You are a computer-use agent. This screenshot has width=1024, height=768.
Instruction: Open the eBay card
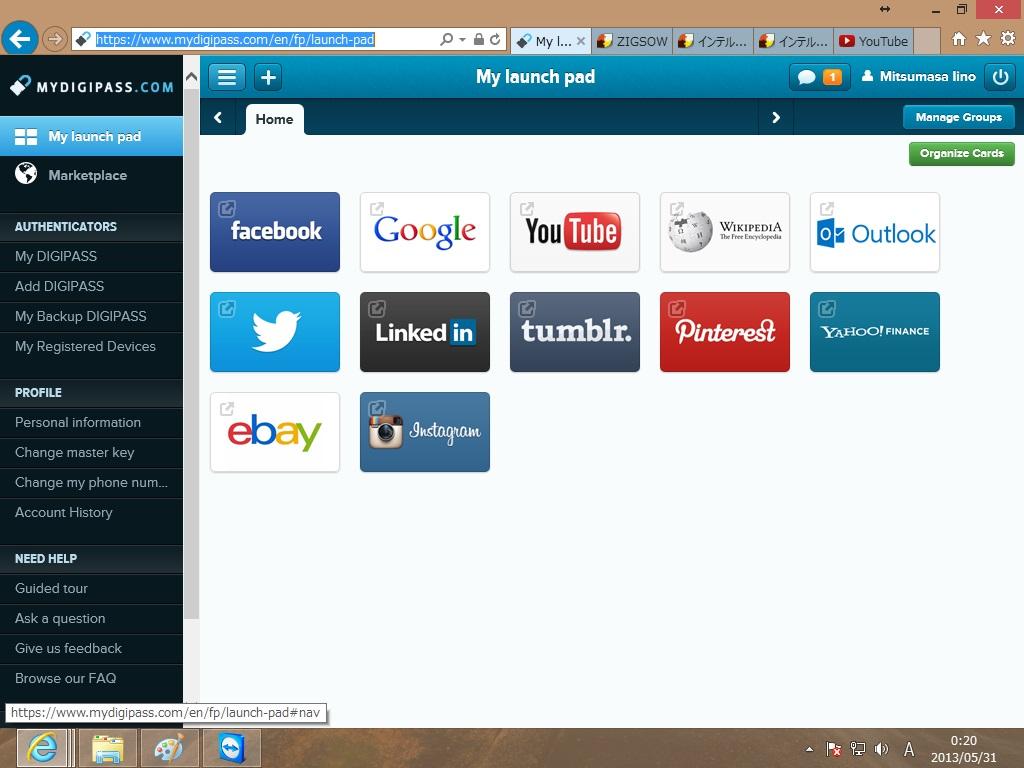[274, 432]
